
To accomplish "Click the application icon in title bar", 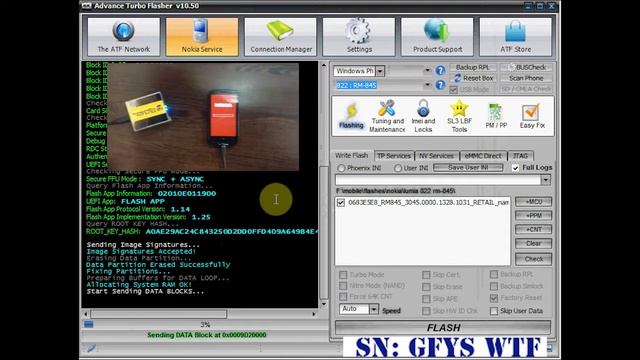I will (x=86, y=6).
